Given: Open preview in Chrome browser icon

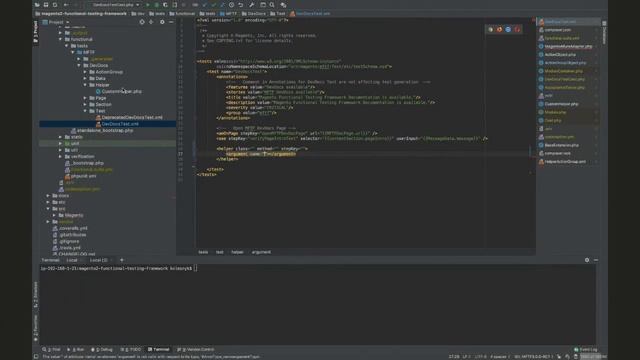Looking at the screenshot, I should 491,29.
